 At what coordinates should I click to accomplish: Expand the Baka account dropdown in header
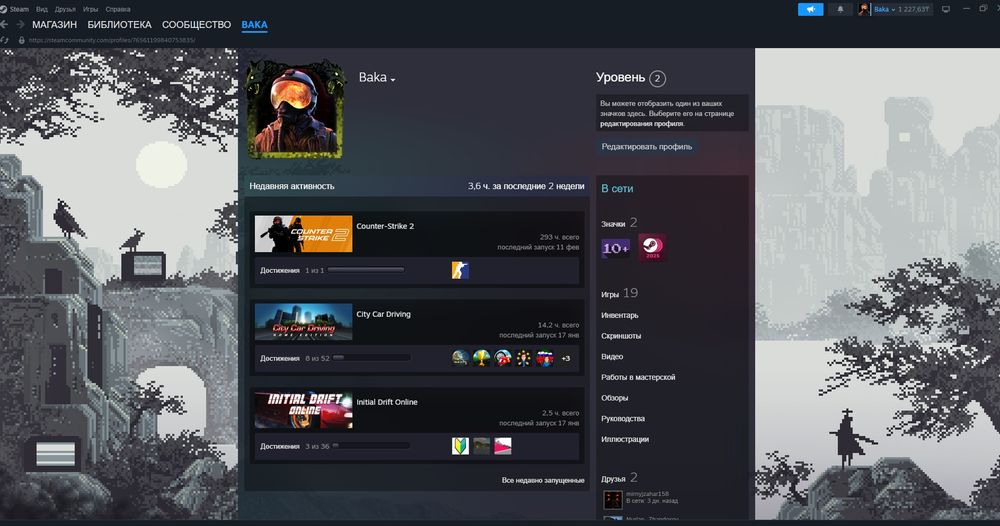pyautogui.click(x=885, y=9)
